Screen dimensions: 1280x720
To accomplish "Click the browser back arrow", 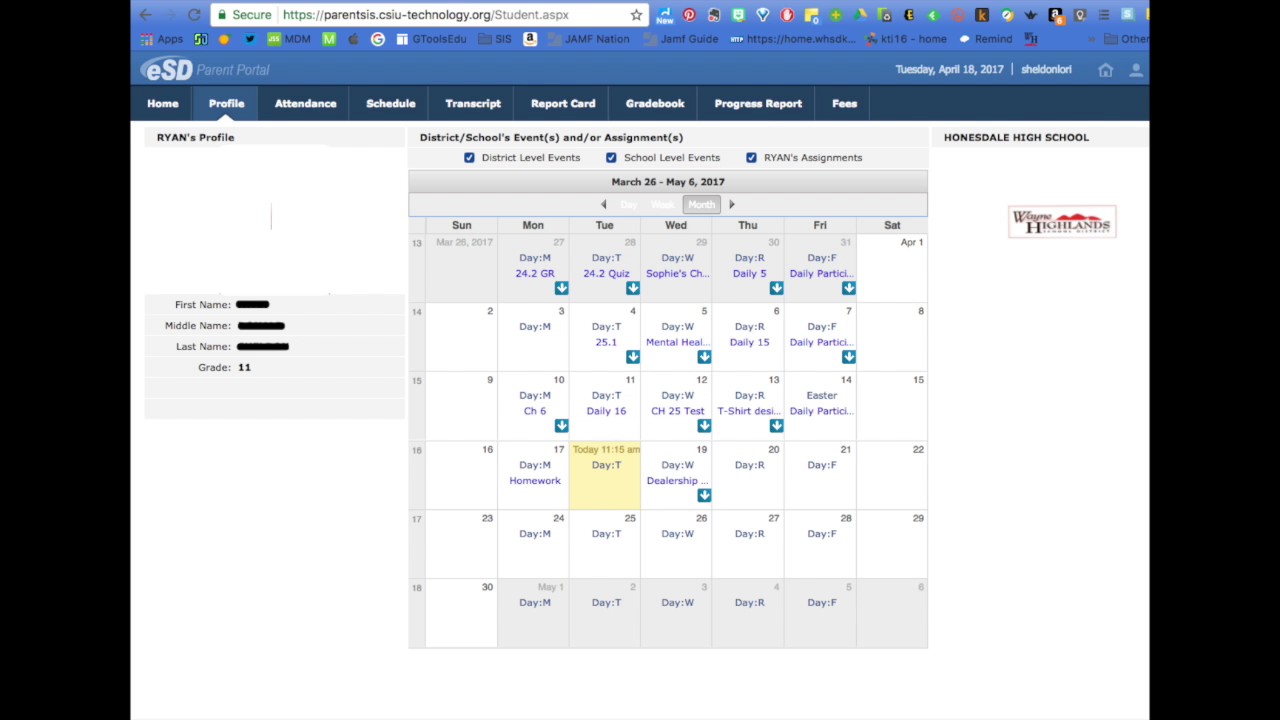I will pos(146,15).
